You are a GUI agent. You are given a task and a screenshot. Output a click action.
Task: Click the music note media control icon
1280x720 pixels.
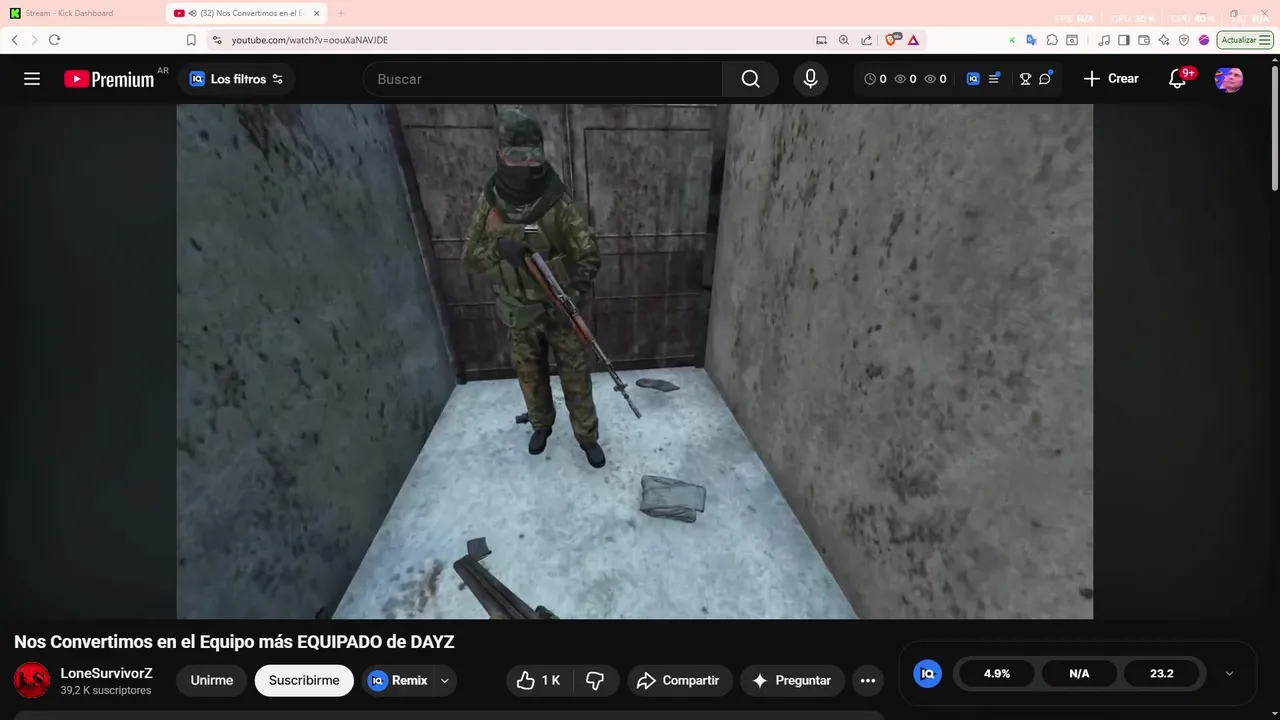click(1104, 40)
